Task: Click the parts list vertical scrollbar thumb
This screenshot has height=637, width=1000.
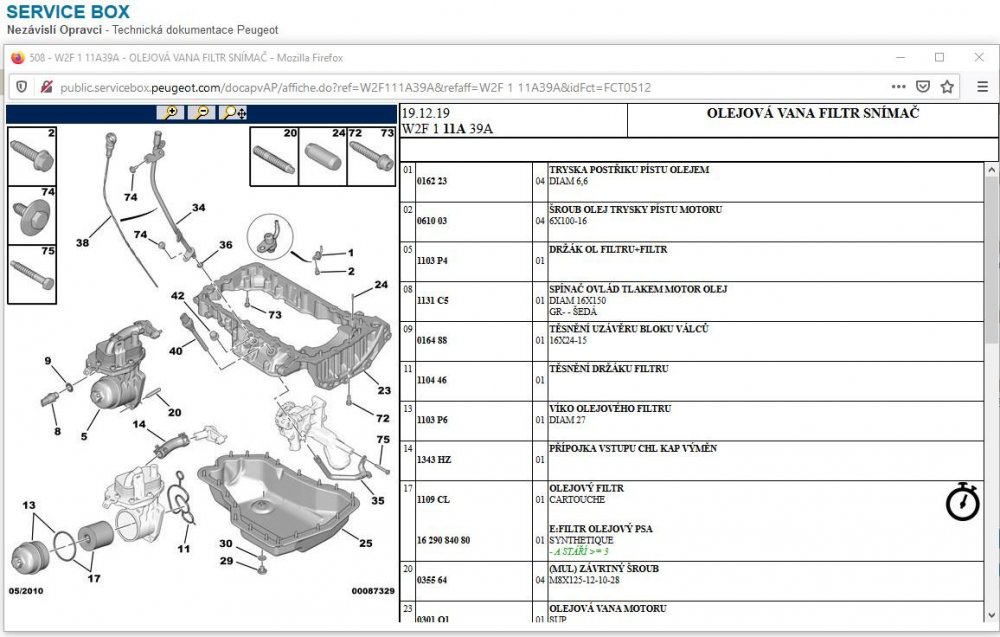Action: coord(991,261)
